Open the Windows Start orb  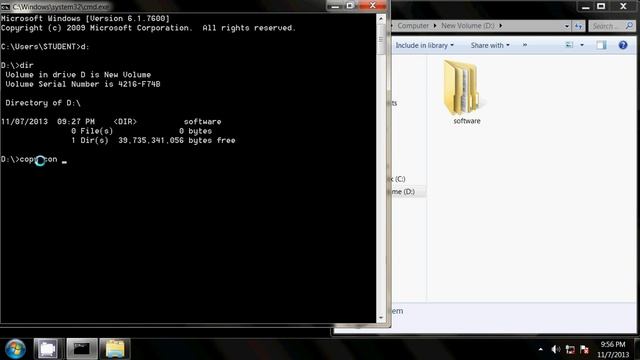pos(15,349)
